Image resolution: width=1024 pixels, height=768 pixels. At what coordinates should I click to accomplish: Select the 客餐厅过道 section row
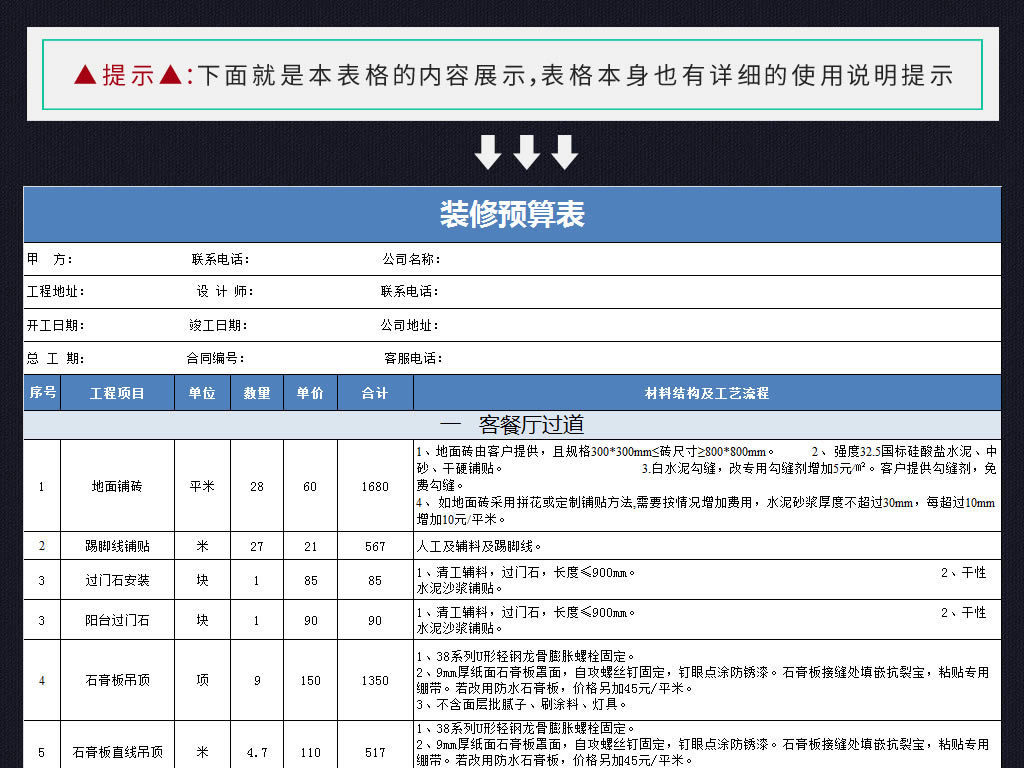tap(512, 425)
